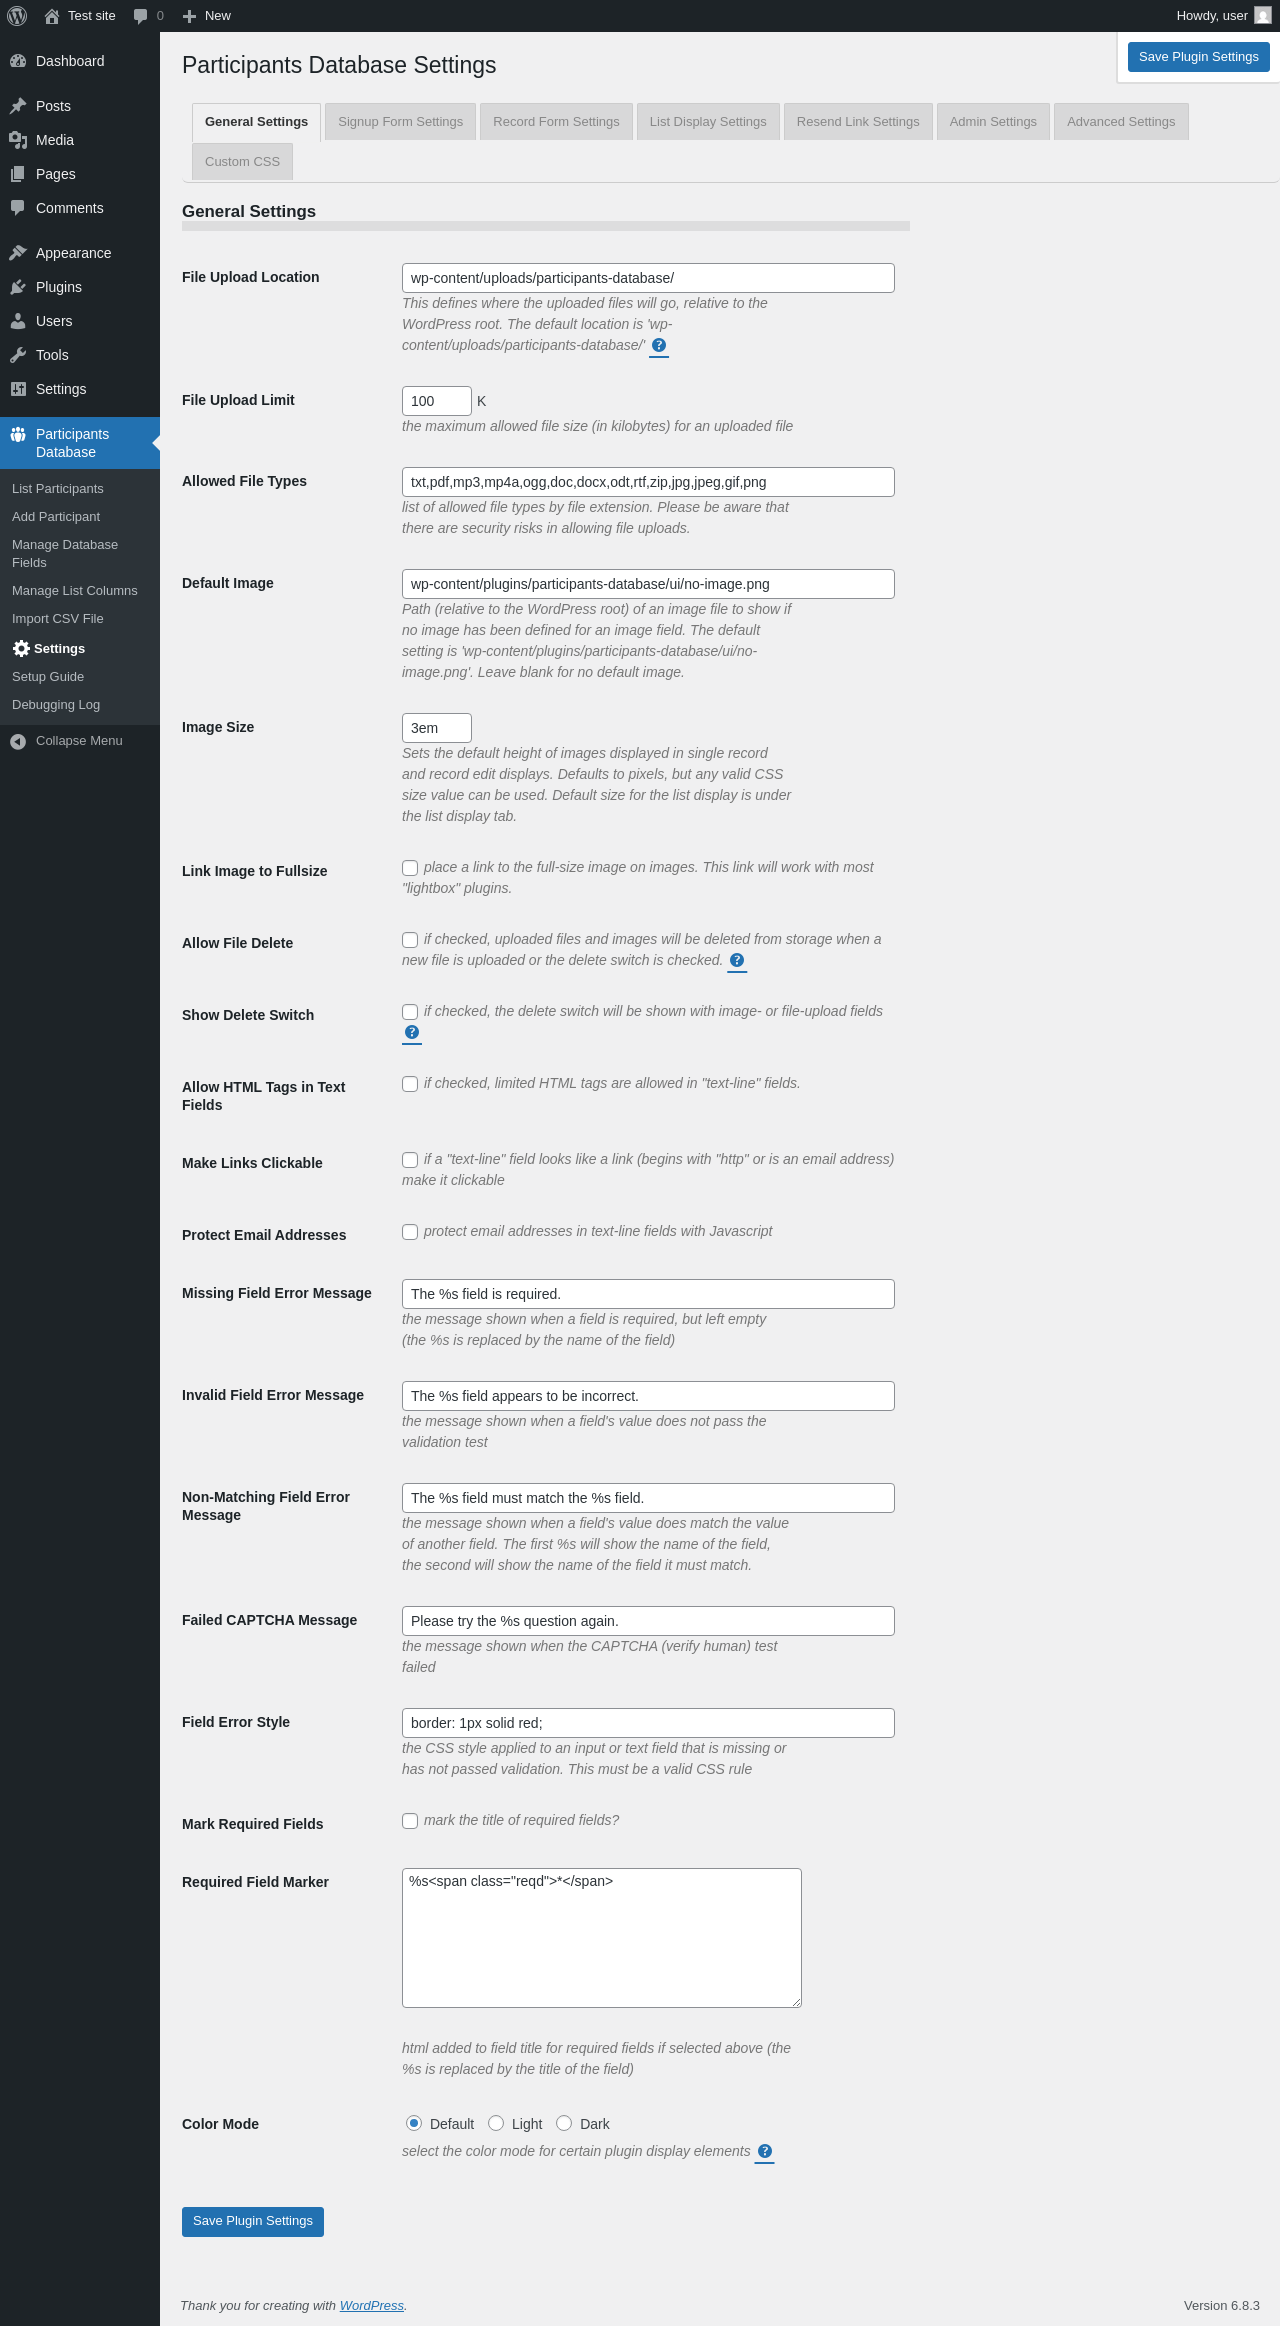
Task: Switch to the Signup Form Settings tab
Action: click(400, 122)
